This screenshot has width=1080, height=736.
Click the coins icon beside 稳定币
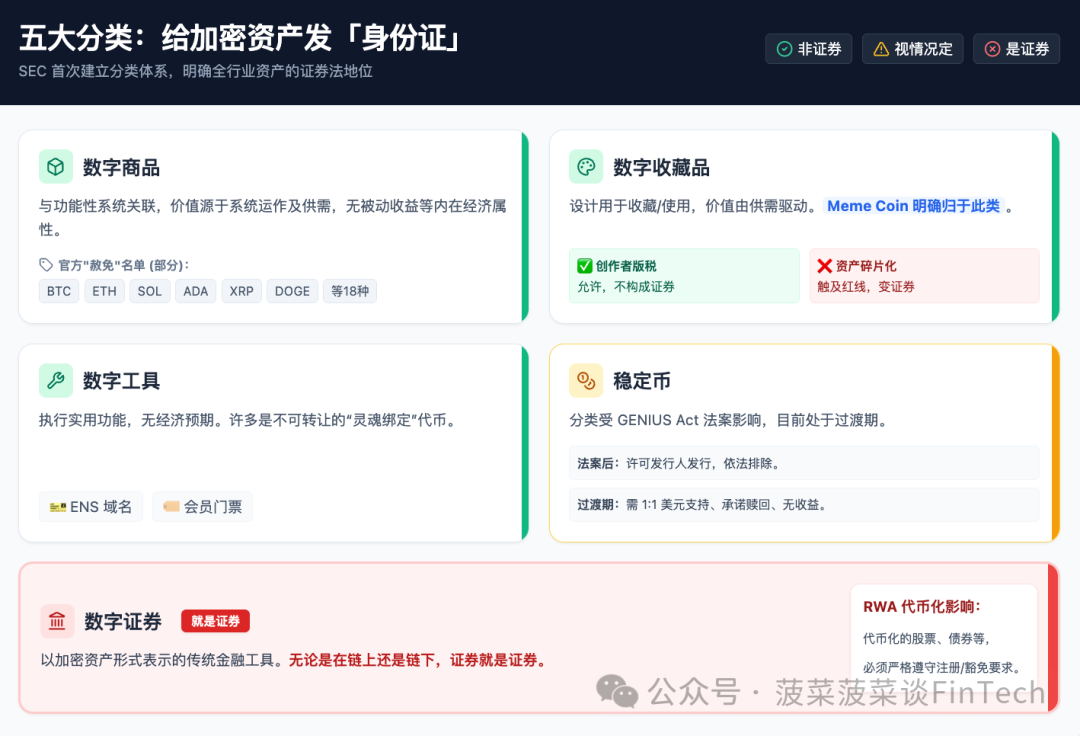[586, 381]
